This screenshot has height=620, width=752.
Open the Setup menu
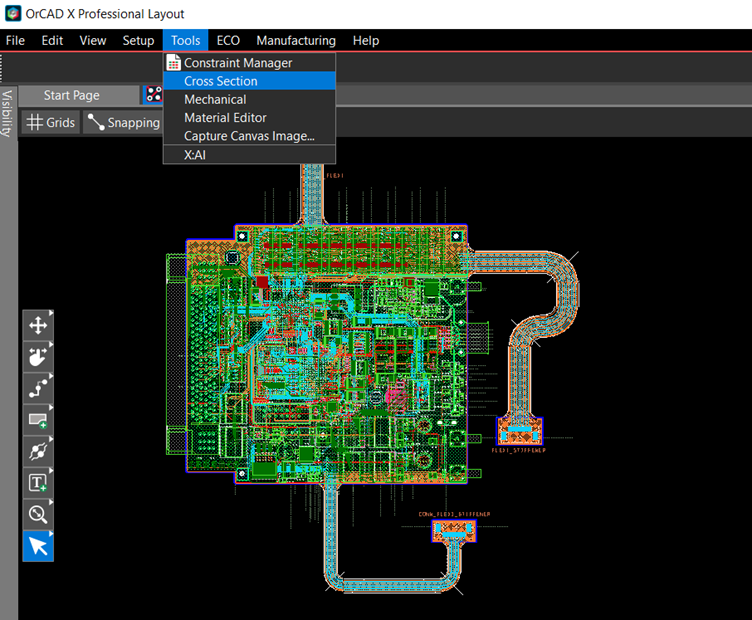[x=138, y=41]
